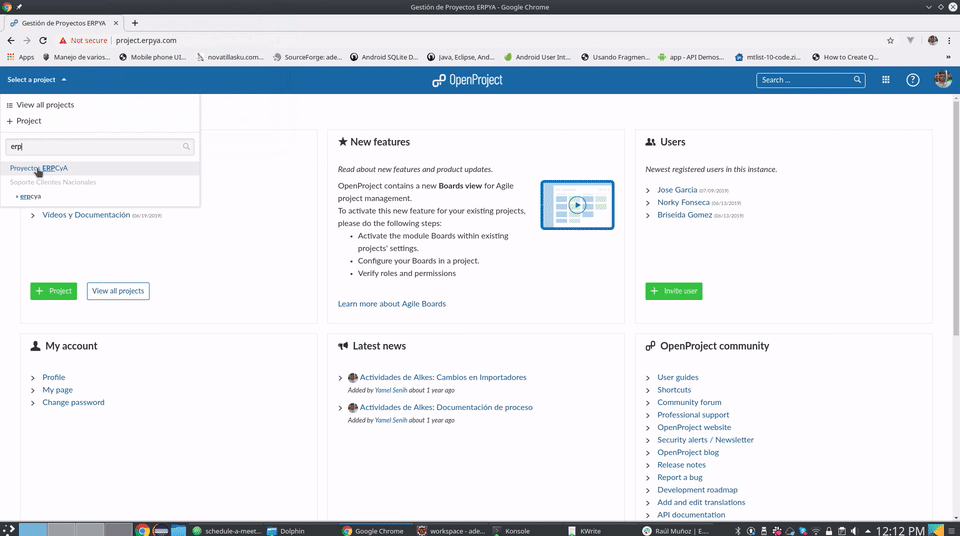Click the volume icon in system tray
The width and height of the screenshot is (960, 536).
(x=854, y=531)
